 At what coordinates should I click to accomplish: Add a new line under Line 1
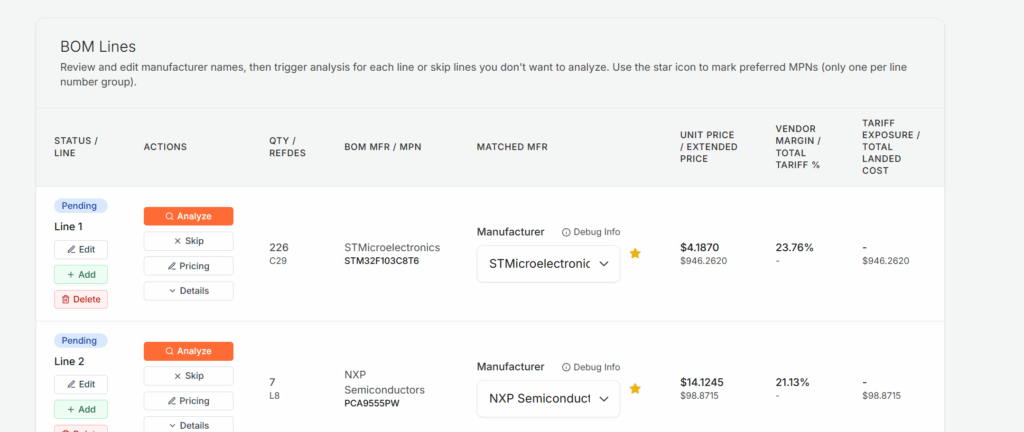(x=80, y=274)
